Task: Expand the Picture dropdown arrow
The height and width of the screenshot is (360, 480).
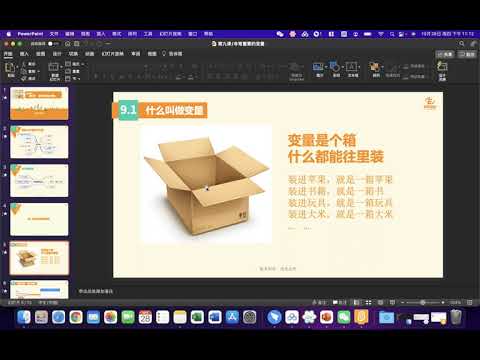Action: (x=326, y=67)
